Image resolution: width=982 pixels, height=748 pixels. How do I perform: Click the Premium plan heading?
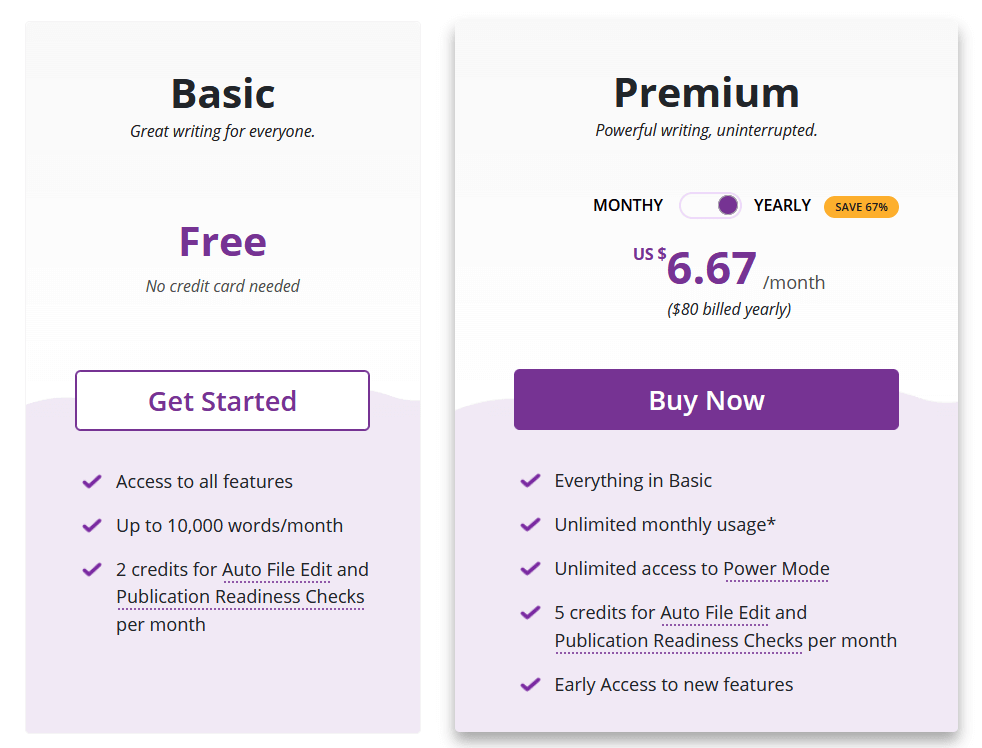(x=706, y=93)
